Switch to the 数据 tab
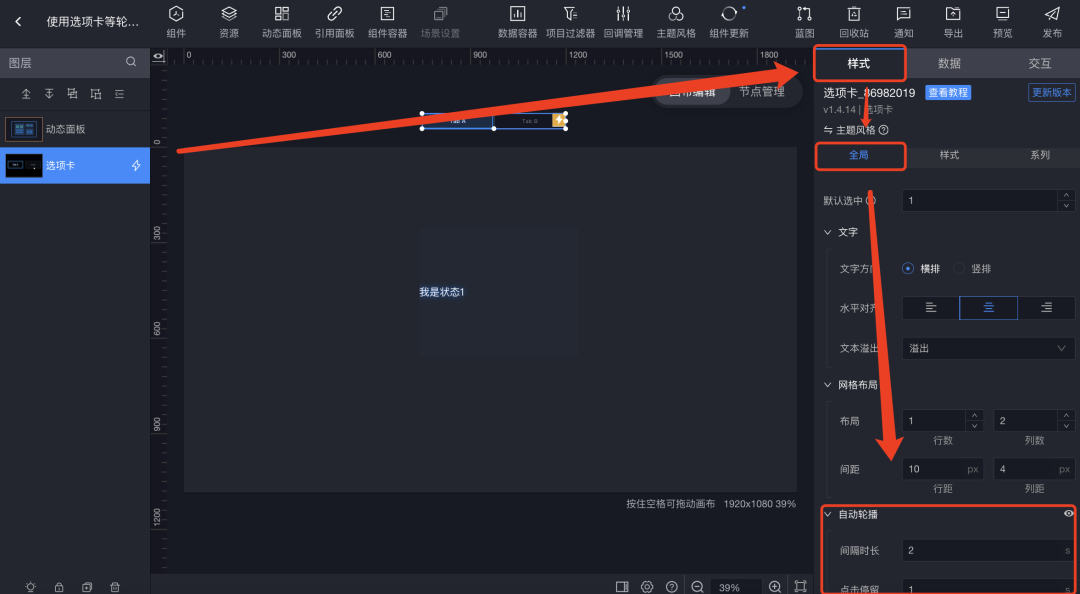This screenshot has width=1080, height=594. pos(949,63)
